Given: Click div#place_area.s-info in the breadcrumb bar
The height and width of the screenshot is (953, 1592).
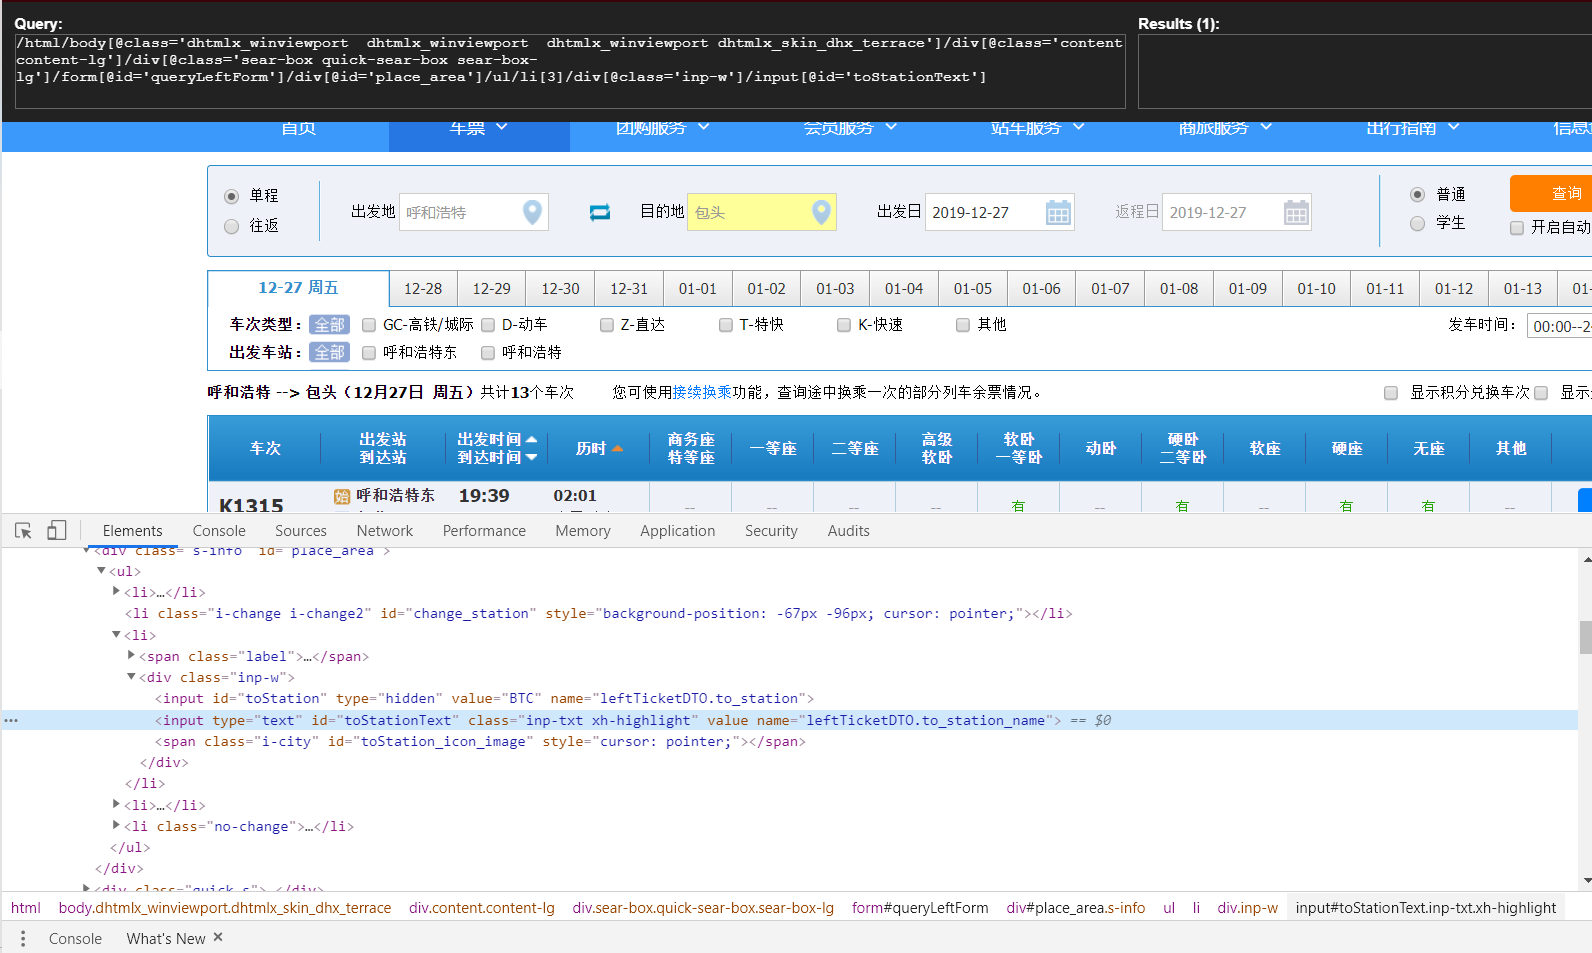Looking at the screenshot, I should (1076, 908).
